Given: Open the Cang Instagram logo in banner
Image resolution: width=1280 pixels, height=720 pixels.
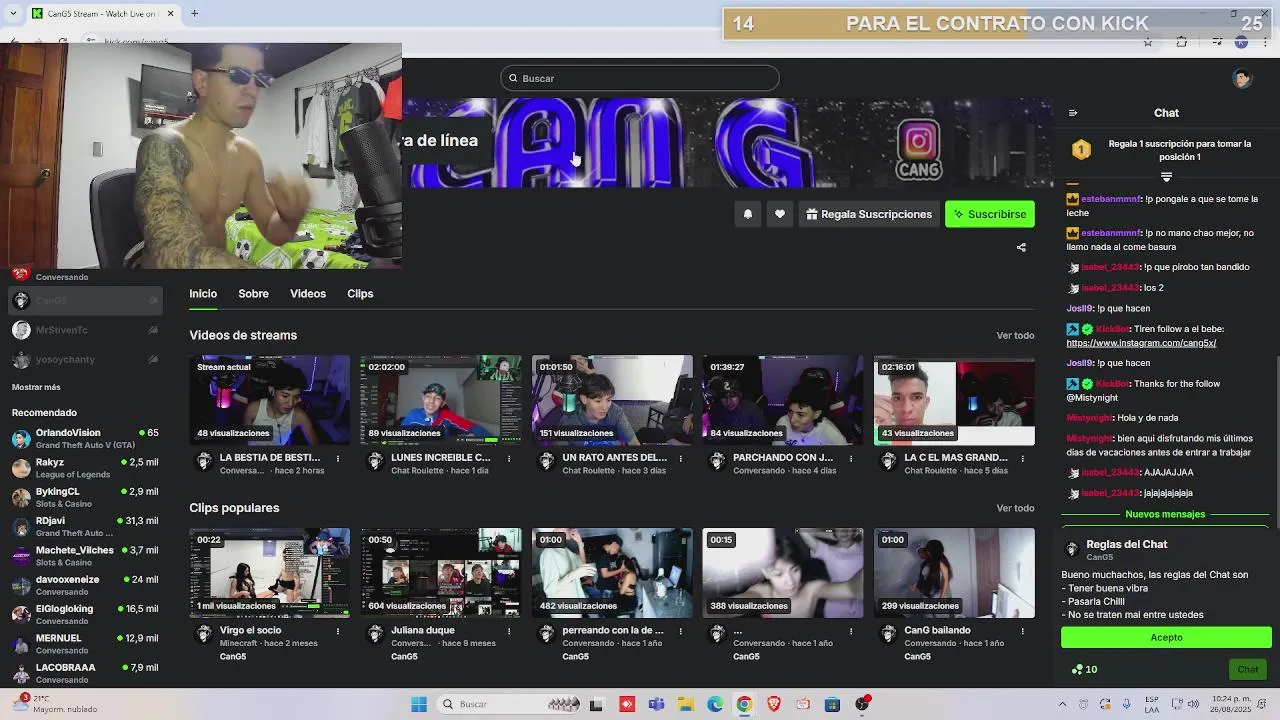Looking at the screenshot, I should tap(918, 149).
